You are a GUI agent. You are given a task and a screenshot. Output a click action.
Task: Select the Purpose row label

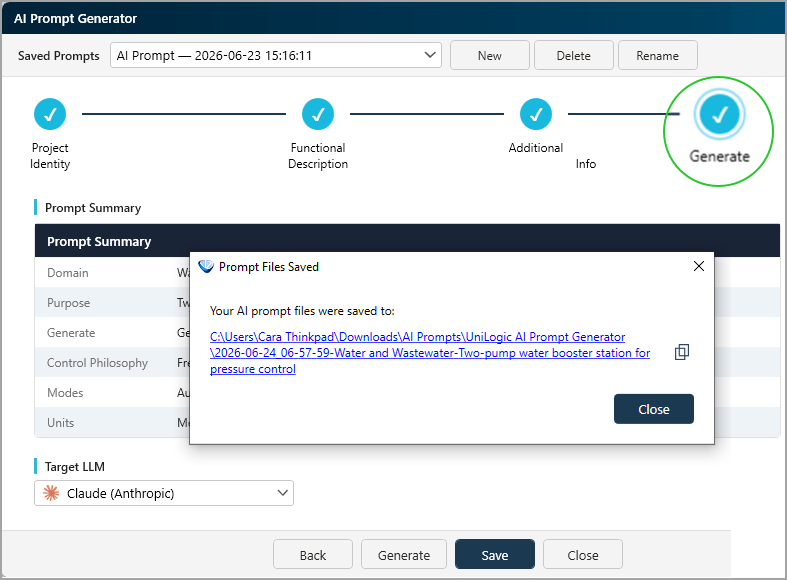coord(68,303)
